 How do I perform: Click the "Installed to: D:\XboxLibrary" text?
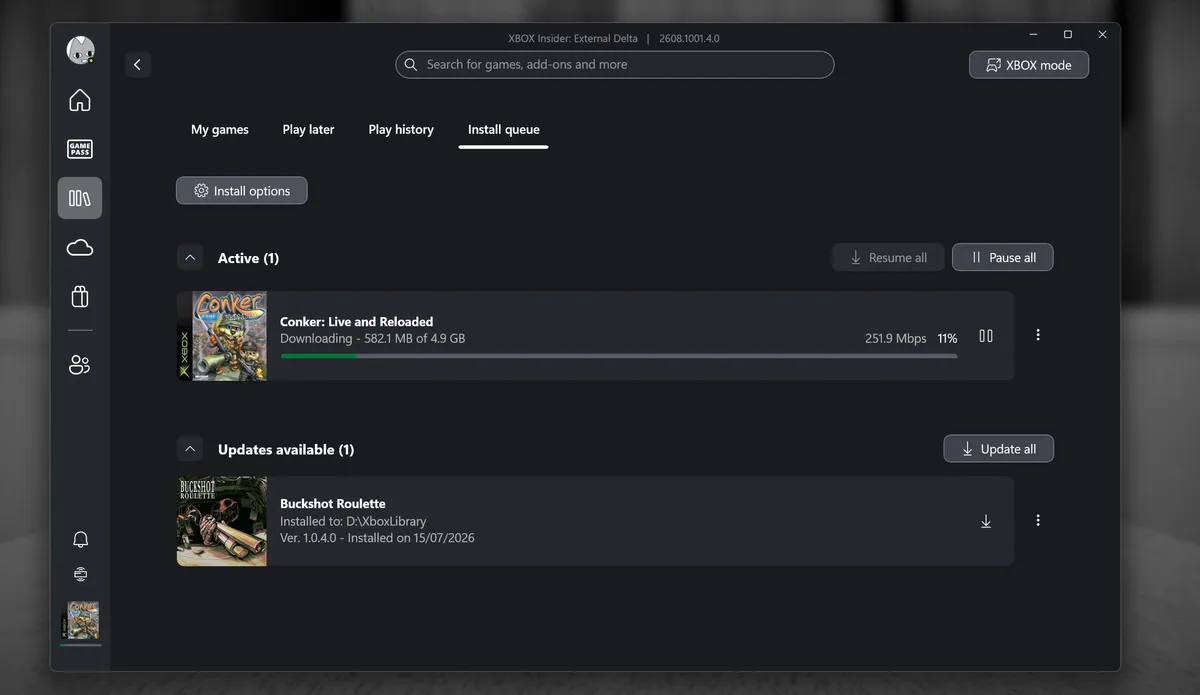[x=353, y=521]
